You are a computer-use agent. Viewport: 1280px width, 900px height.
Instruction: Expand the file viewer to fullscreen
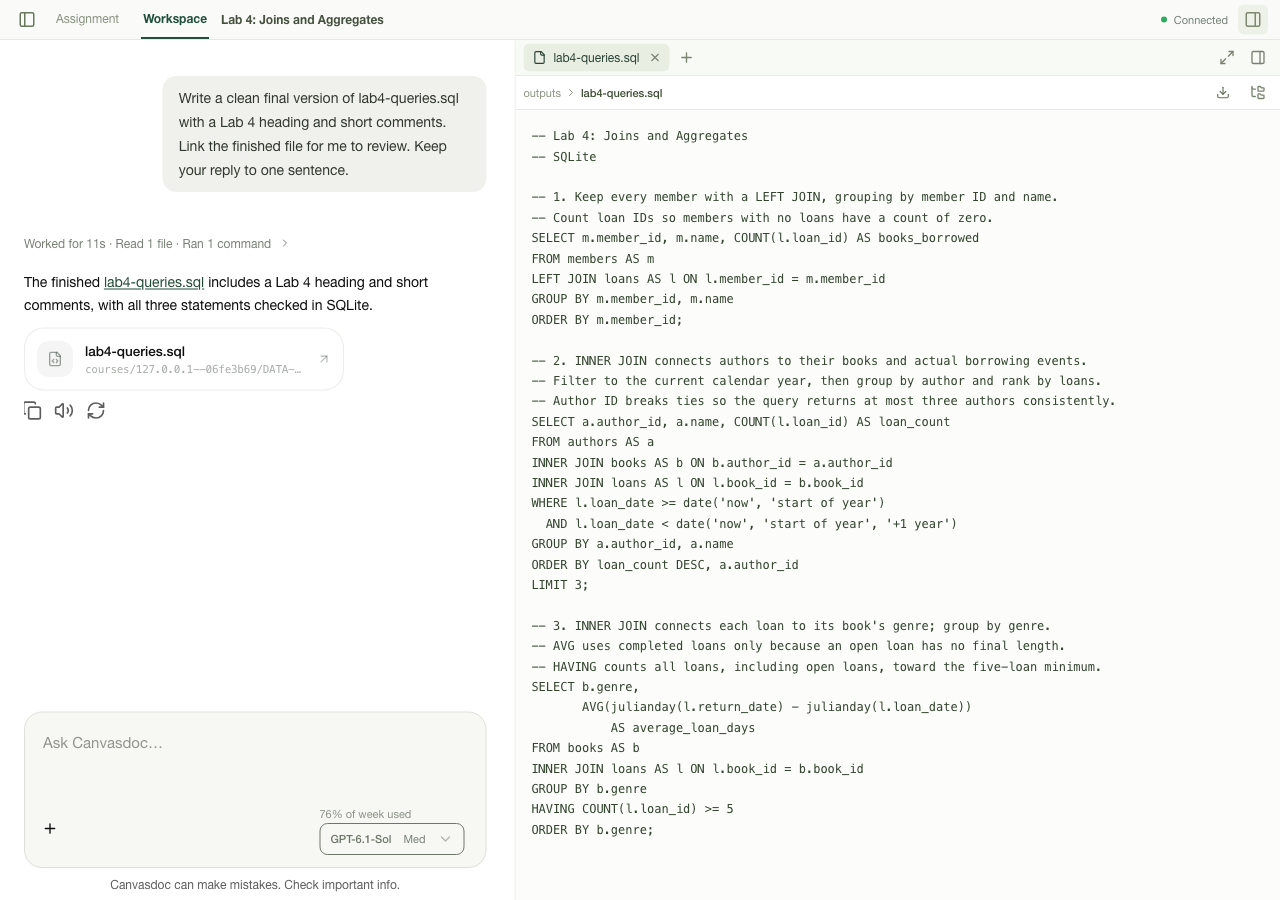[x=1227, y=58]
